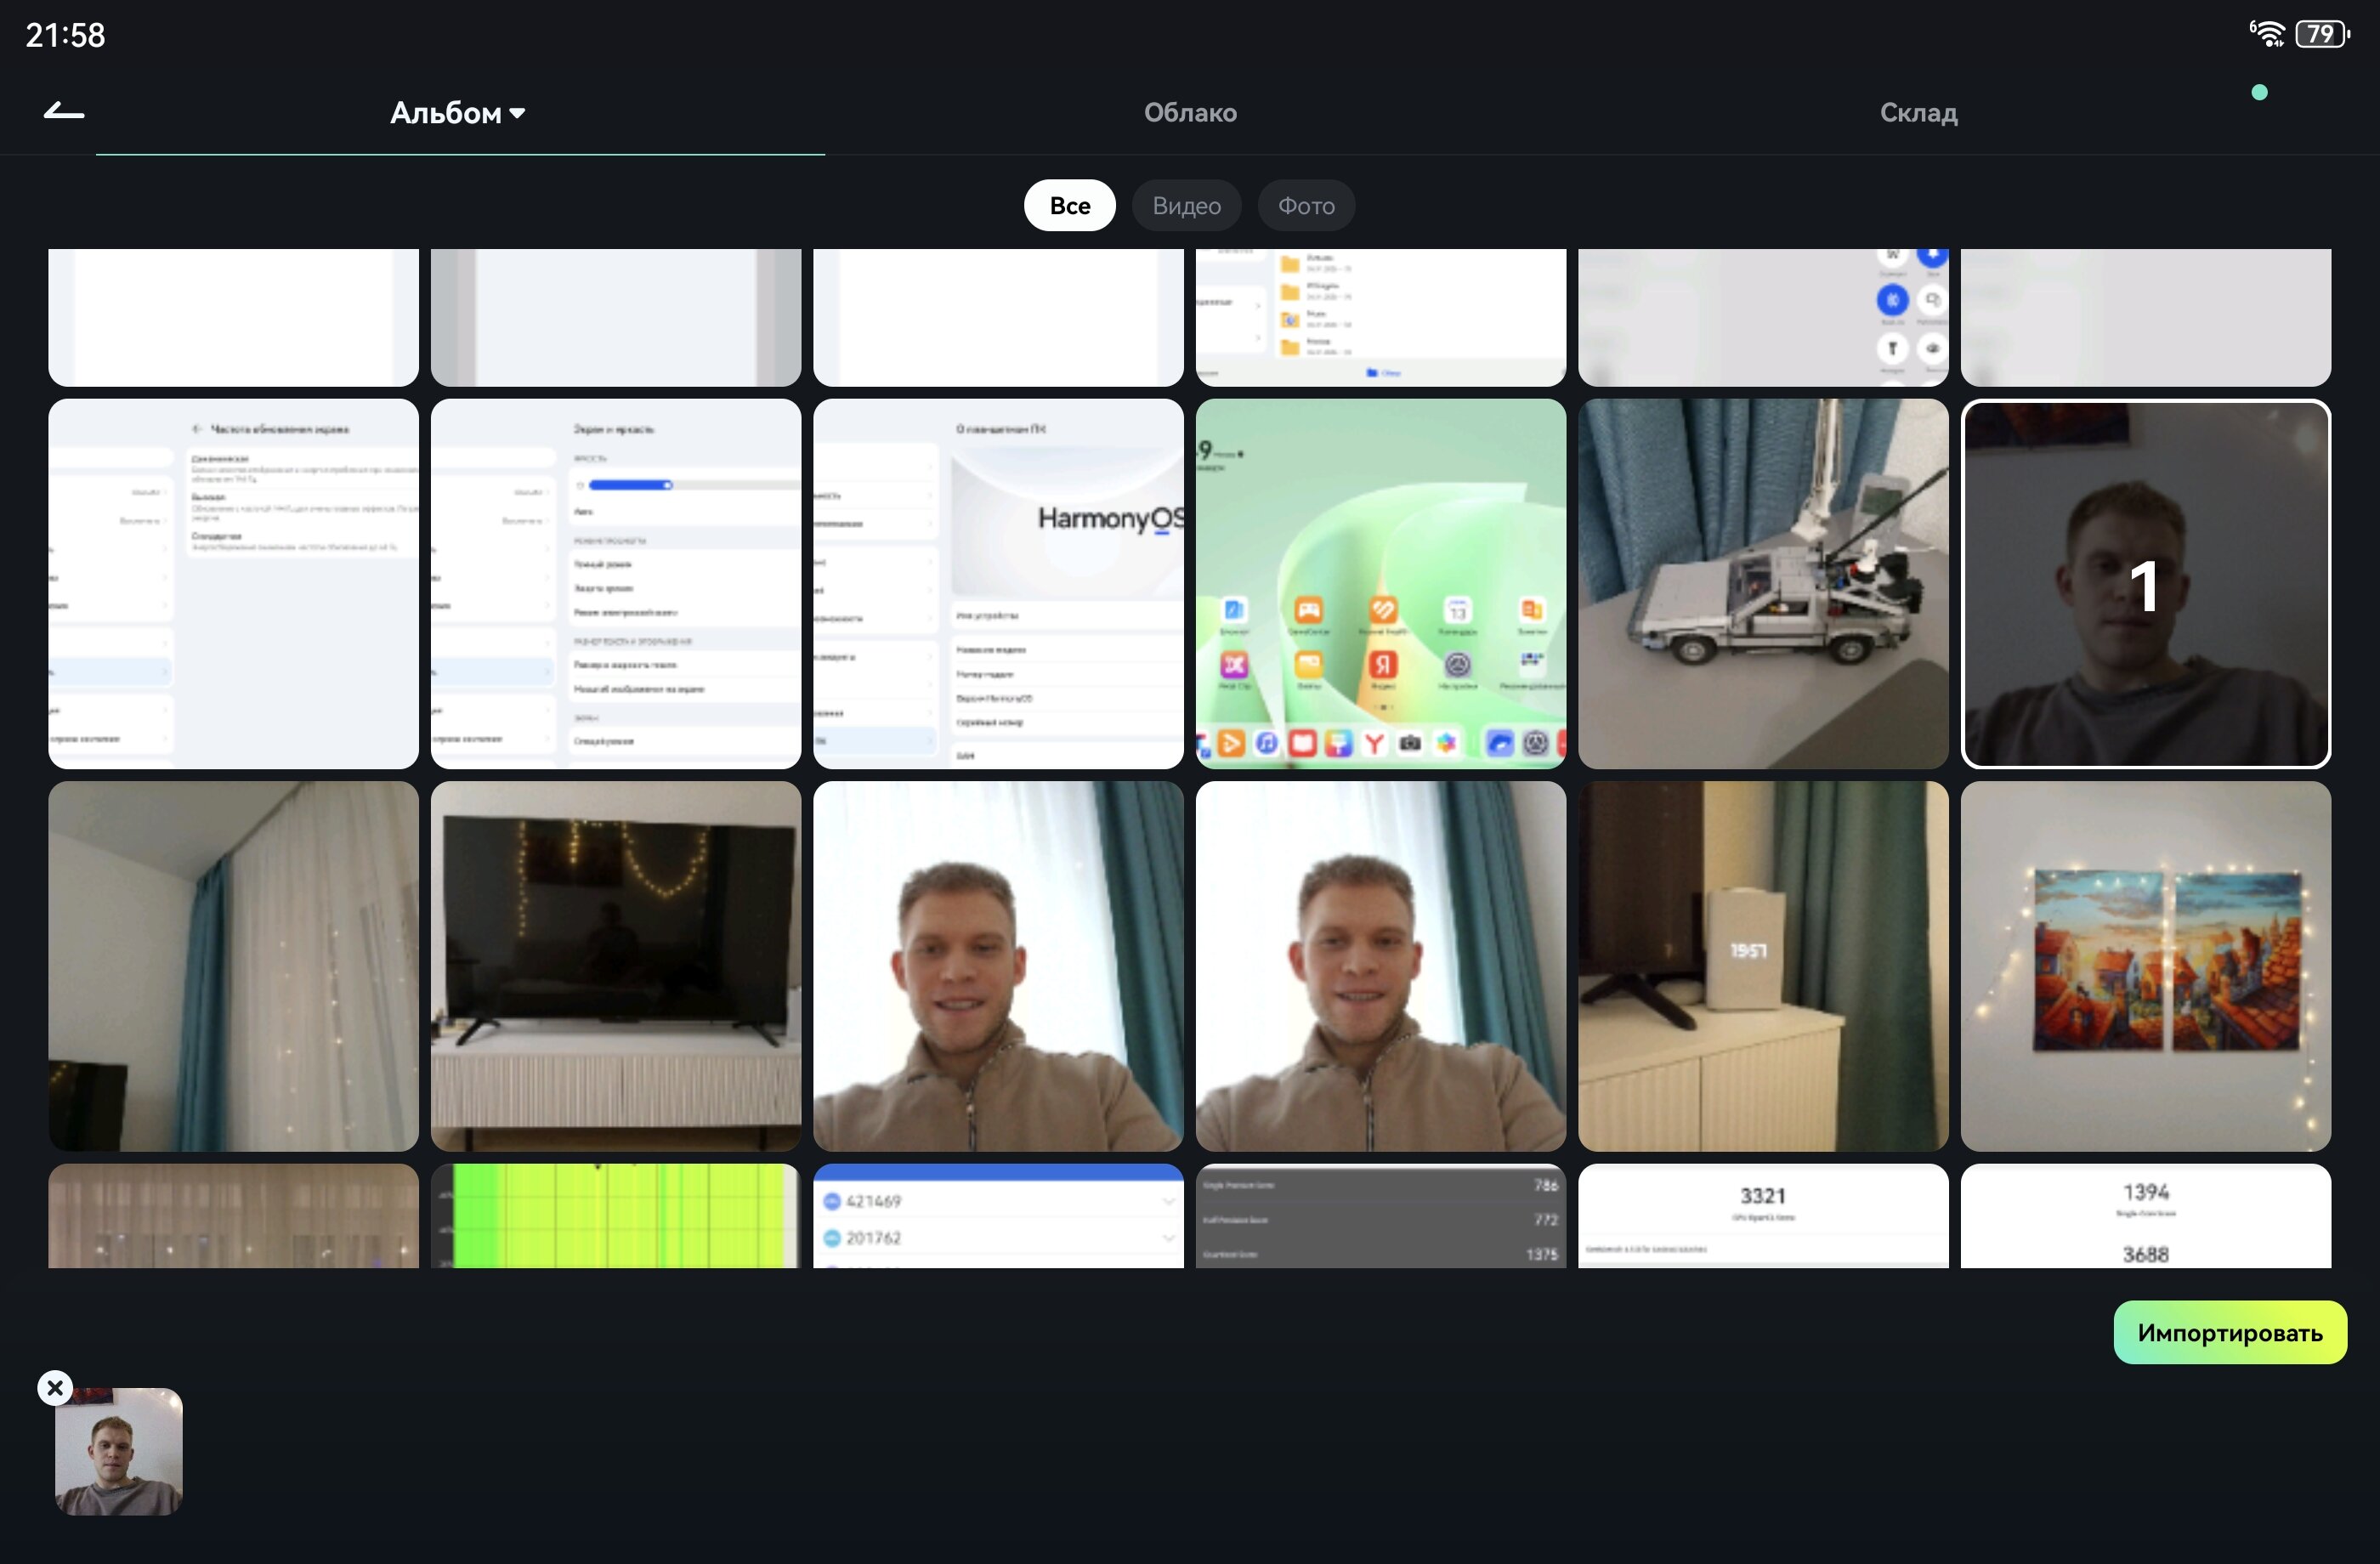2380x1564 pixels.
Task: Tap the selected clip preview in tray
Action: [119, 1452]
